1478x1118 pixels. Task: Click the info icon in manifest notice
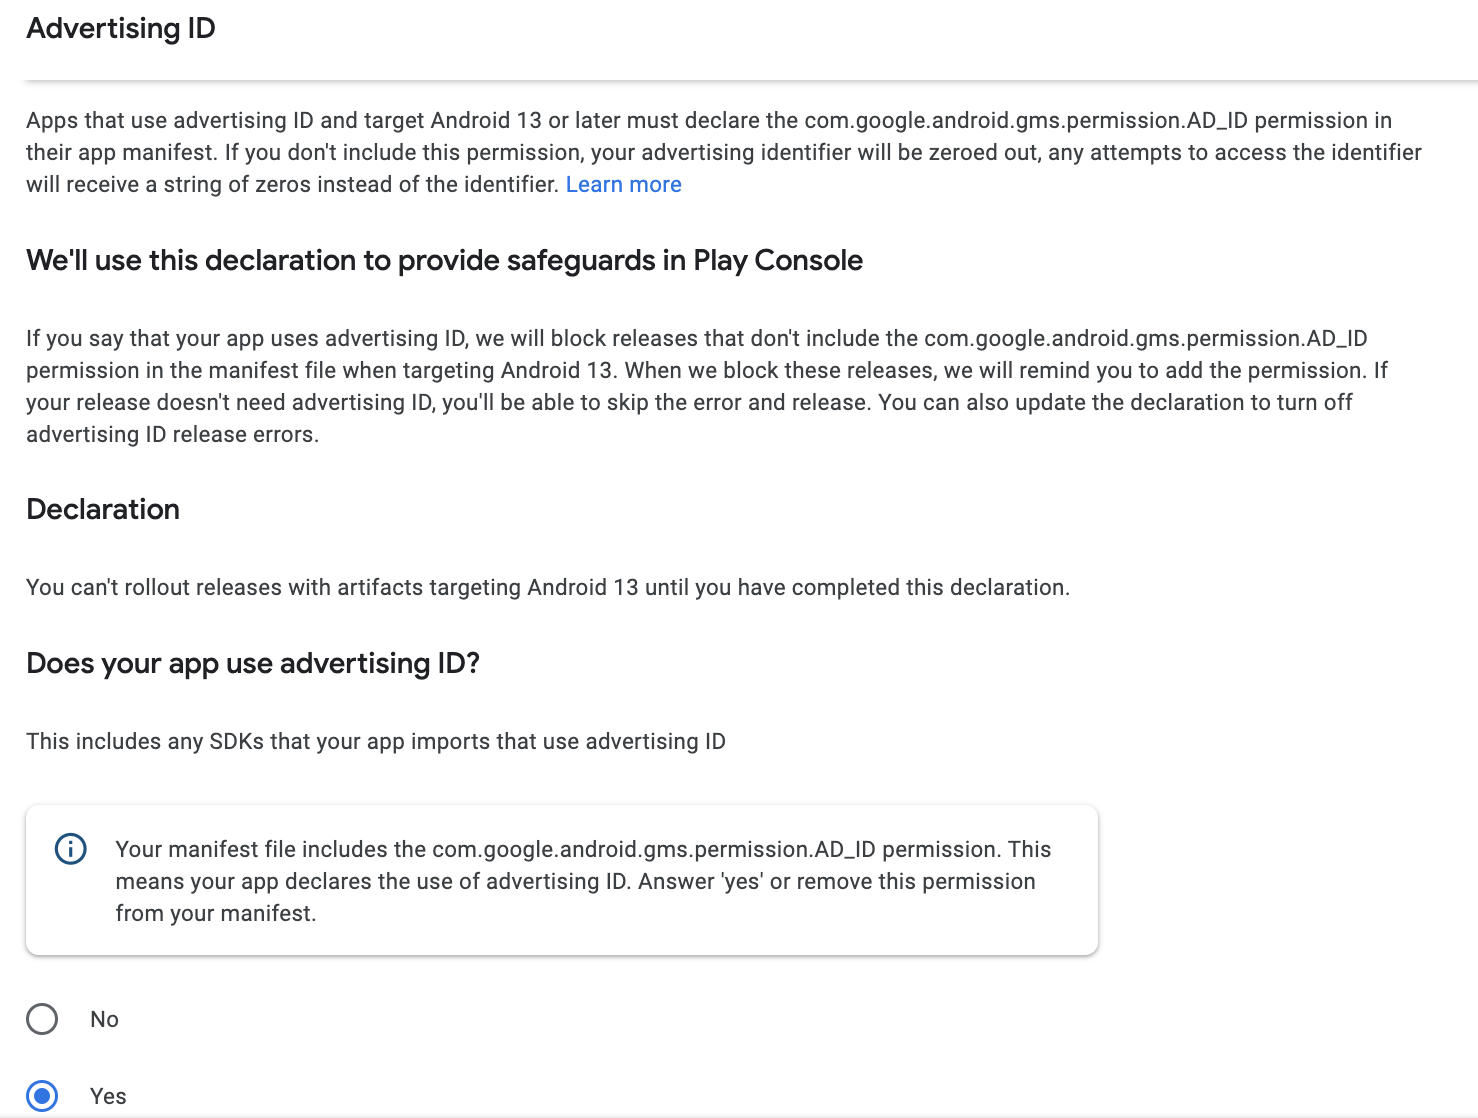pyautogui.click(x=70, y=849)
